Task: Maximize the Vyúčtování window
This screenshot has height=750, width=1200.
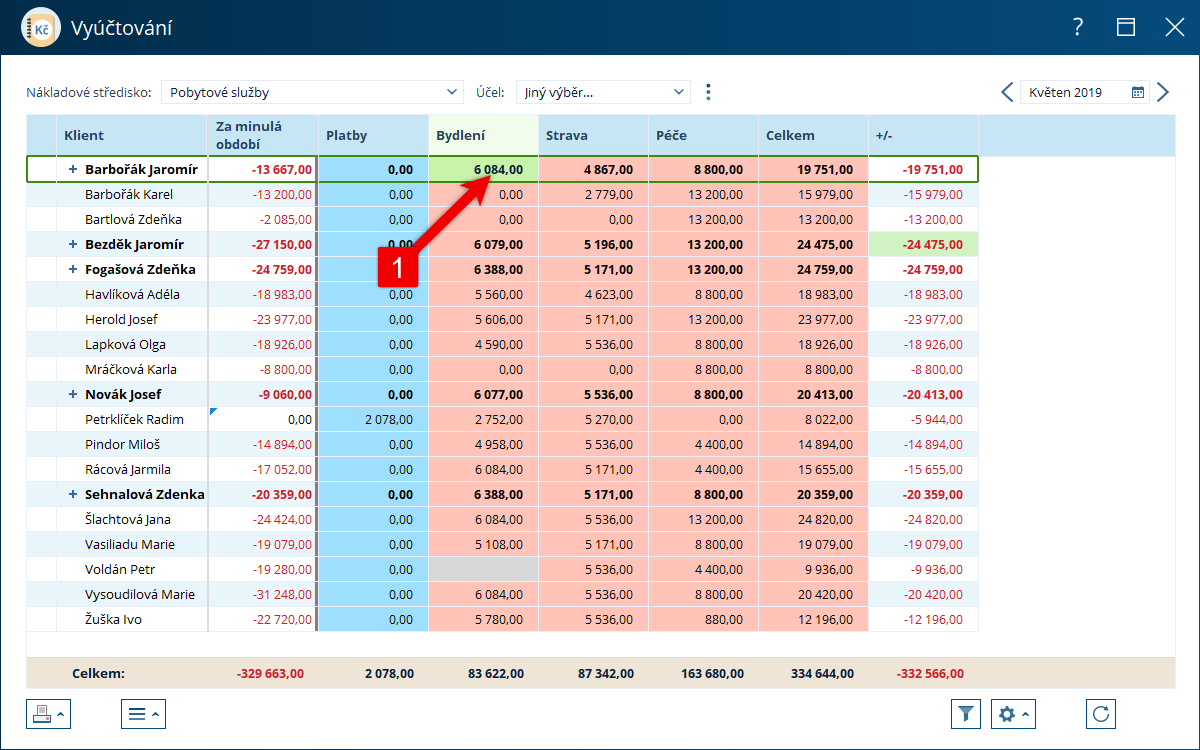Action: (1126, 27)
